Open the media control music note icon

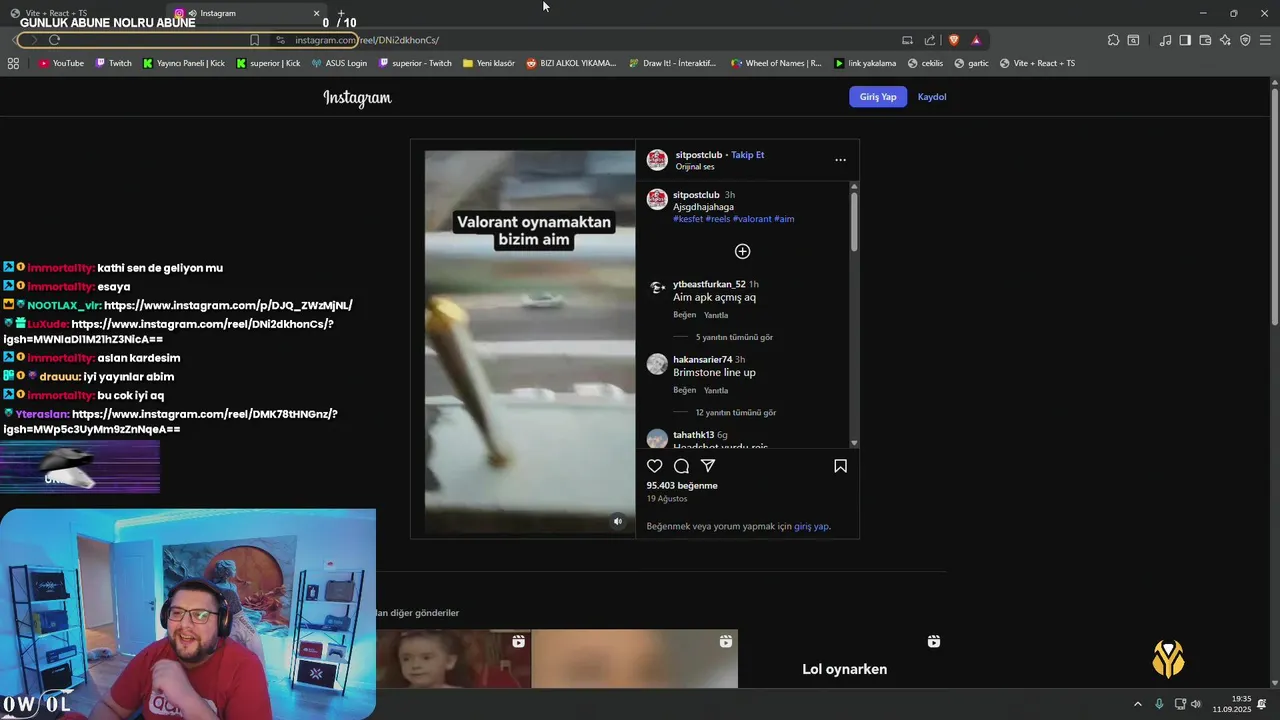[1165, 40]
